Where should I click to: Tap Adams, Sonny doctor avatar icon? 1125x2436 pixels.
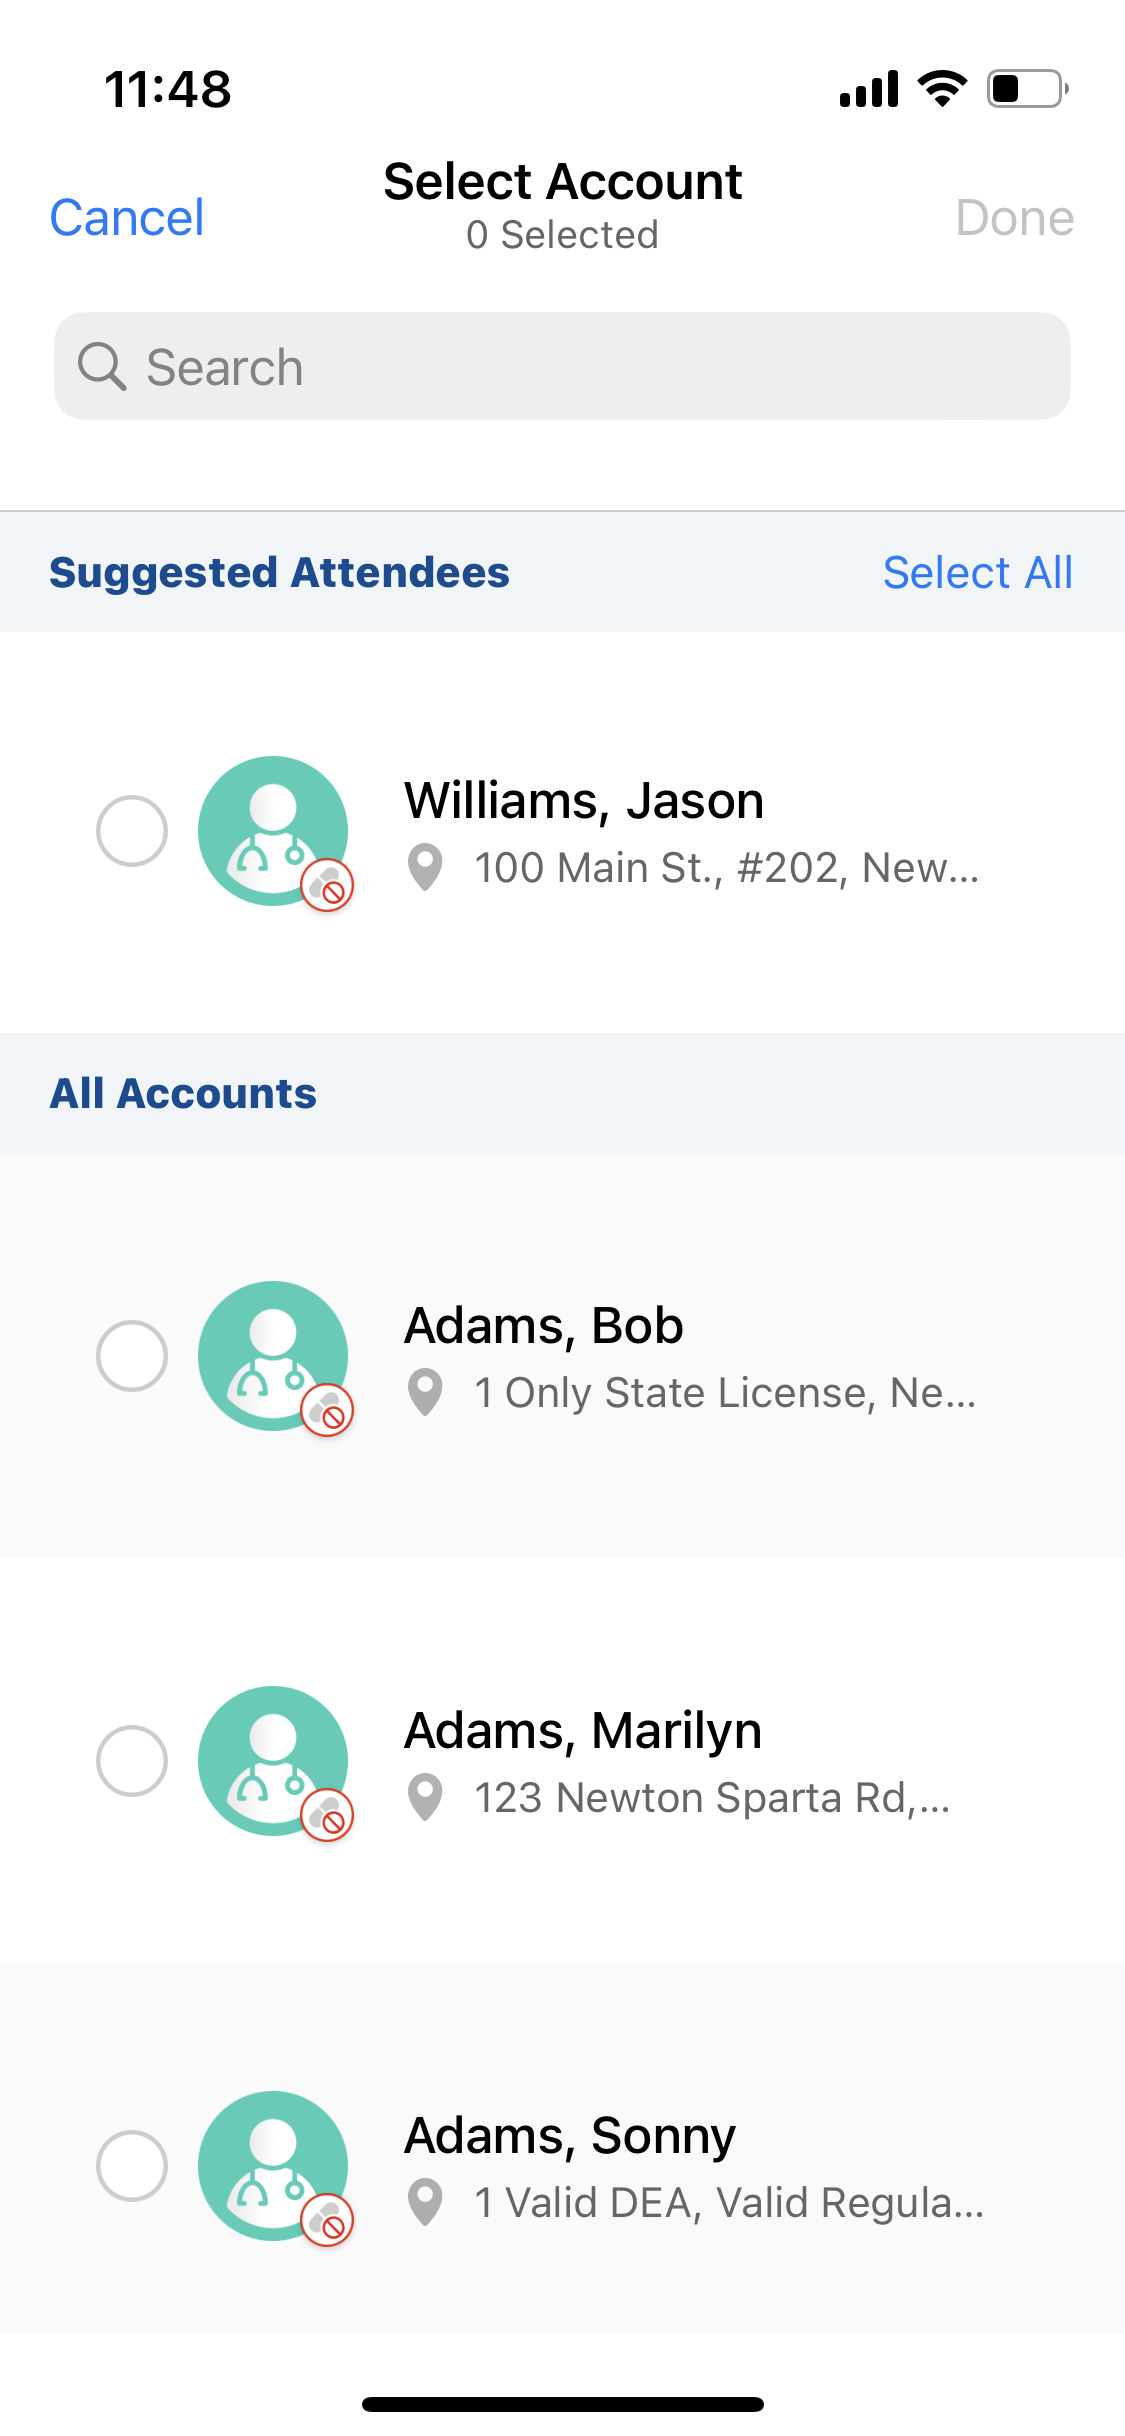tap(272, 2165)
